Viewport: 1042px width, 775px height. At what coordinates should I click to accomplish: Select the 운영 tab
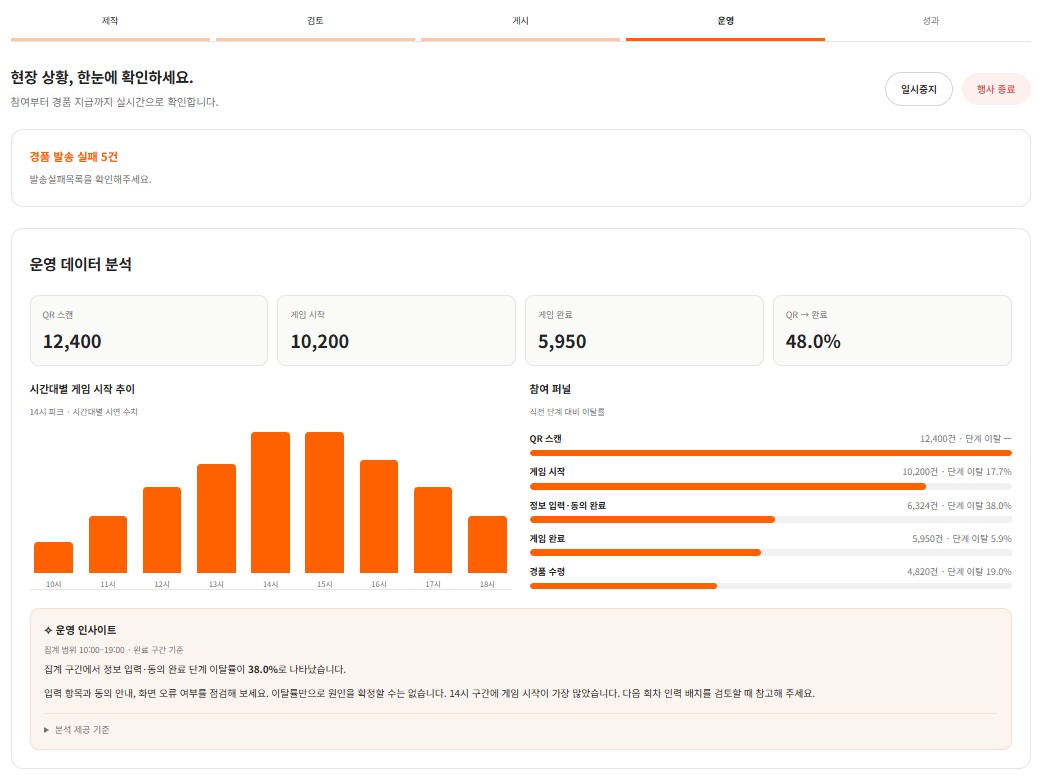click(x=725, y=21)
